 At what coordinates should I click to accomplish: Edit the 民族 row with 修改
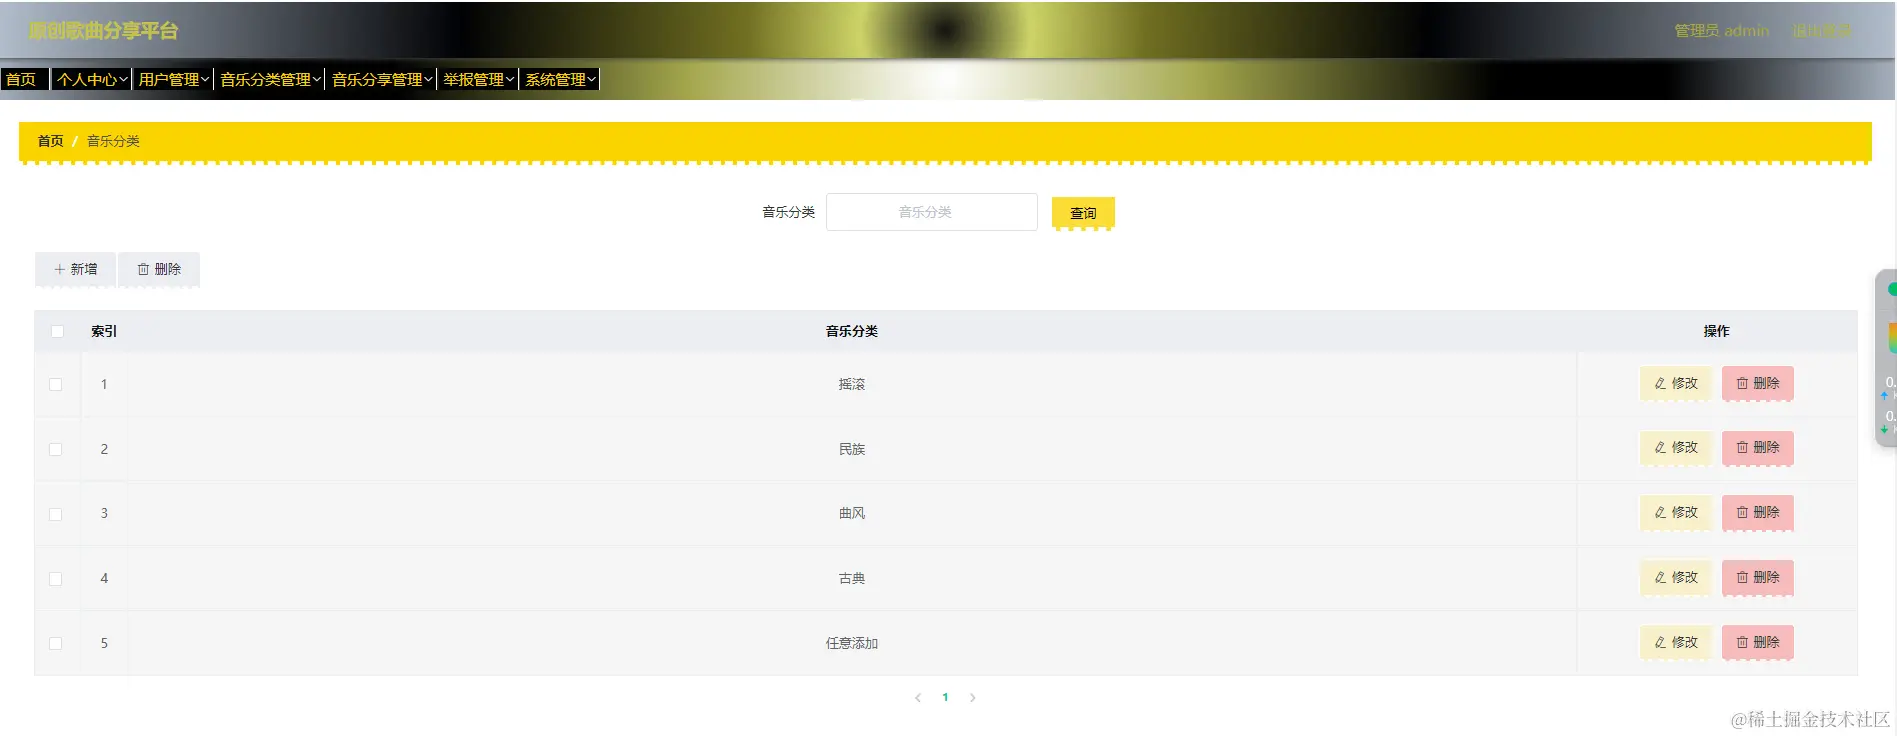pos(1676,447)
